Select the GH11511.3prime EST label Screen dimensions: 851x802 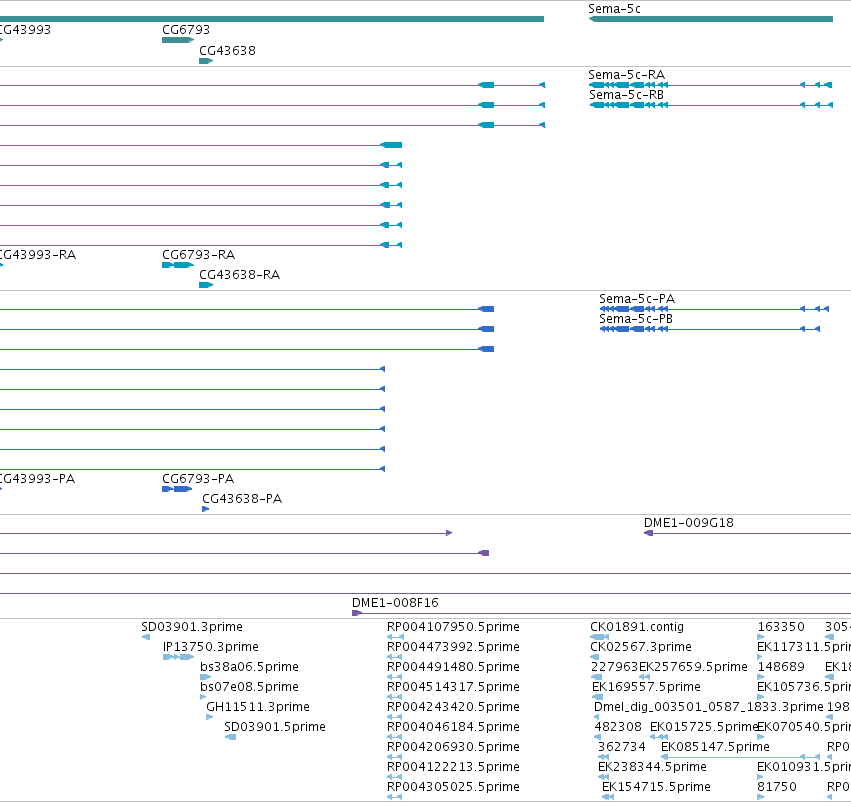258,707
